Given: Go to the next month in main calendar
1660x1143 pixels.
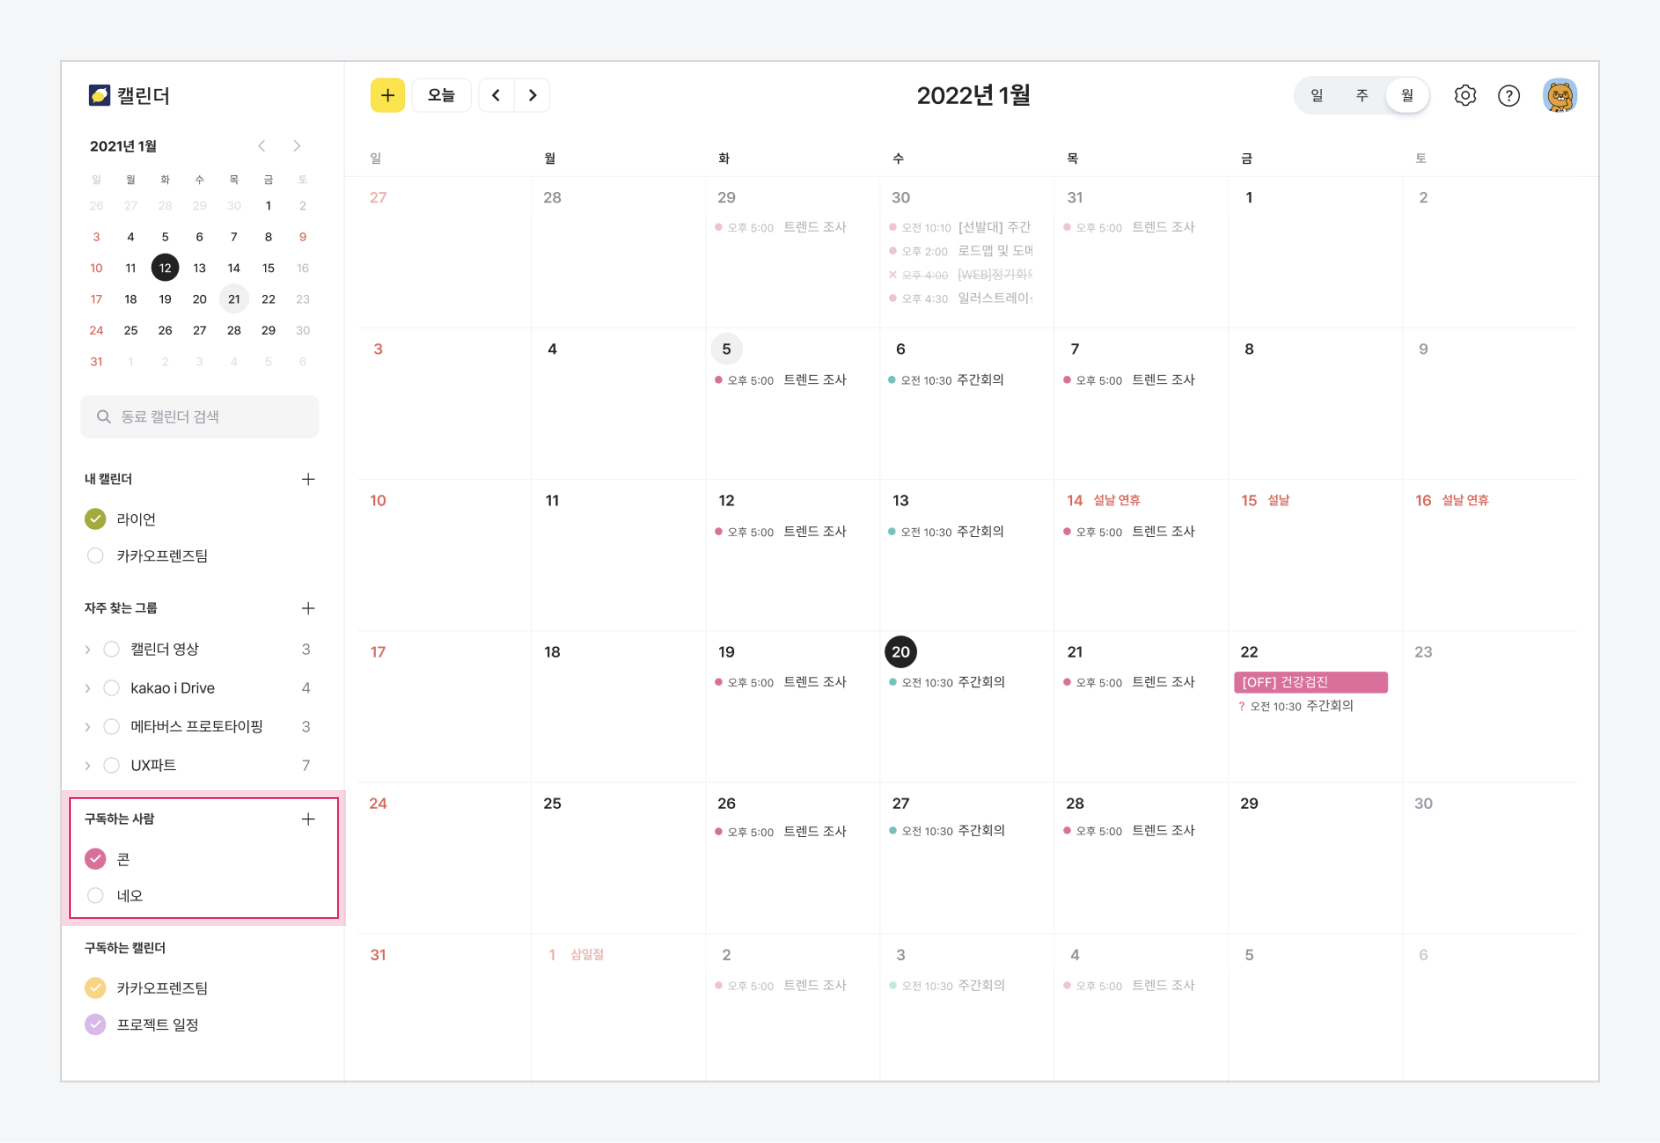Looking at the screenshot, I should click(x=532, y=95).
